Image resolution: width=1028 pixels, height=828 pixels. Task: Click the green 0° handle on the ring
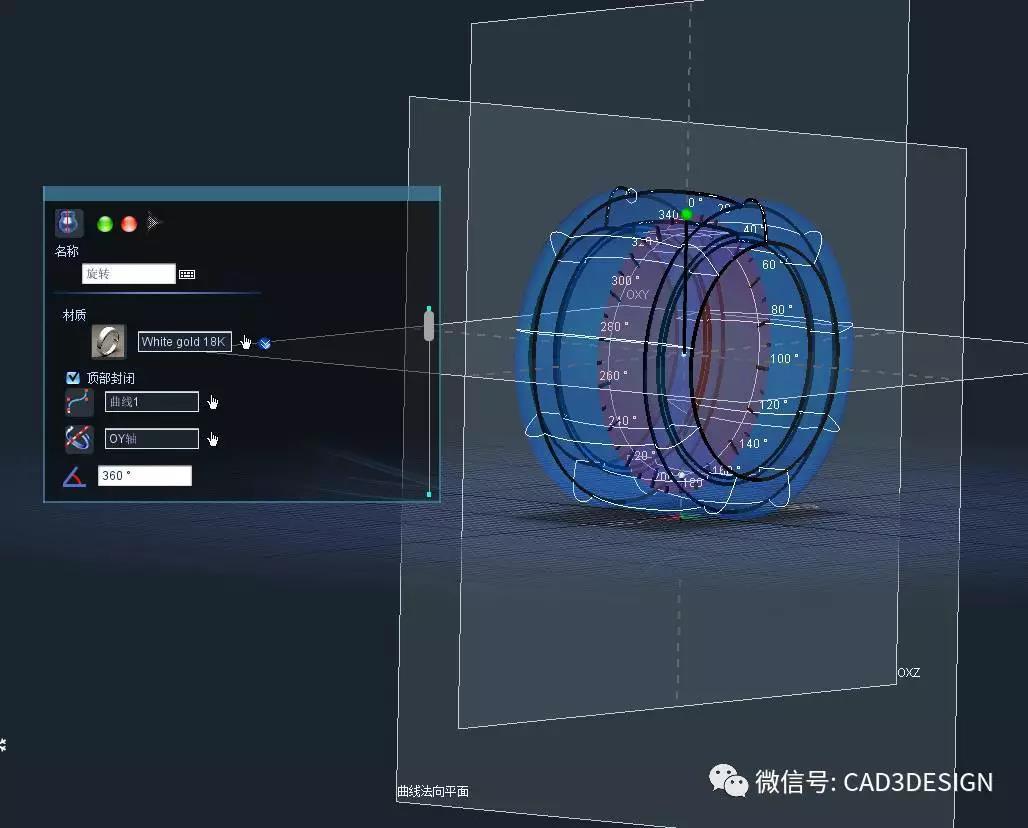tap(687, 214)
